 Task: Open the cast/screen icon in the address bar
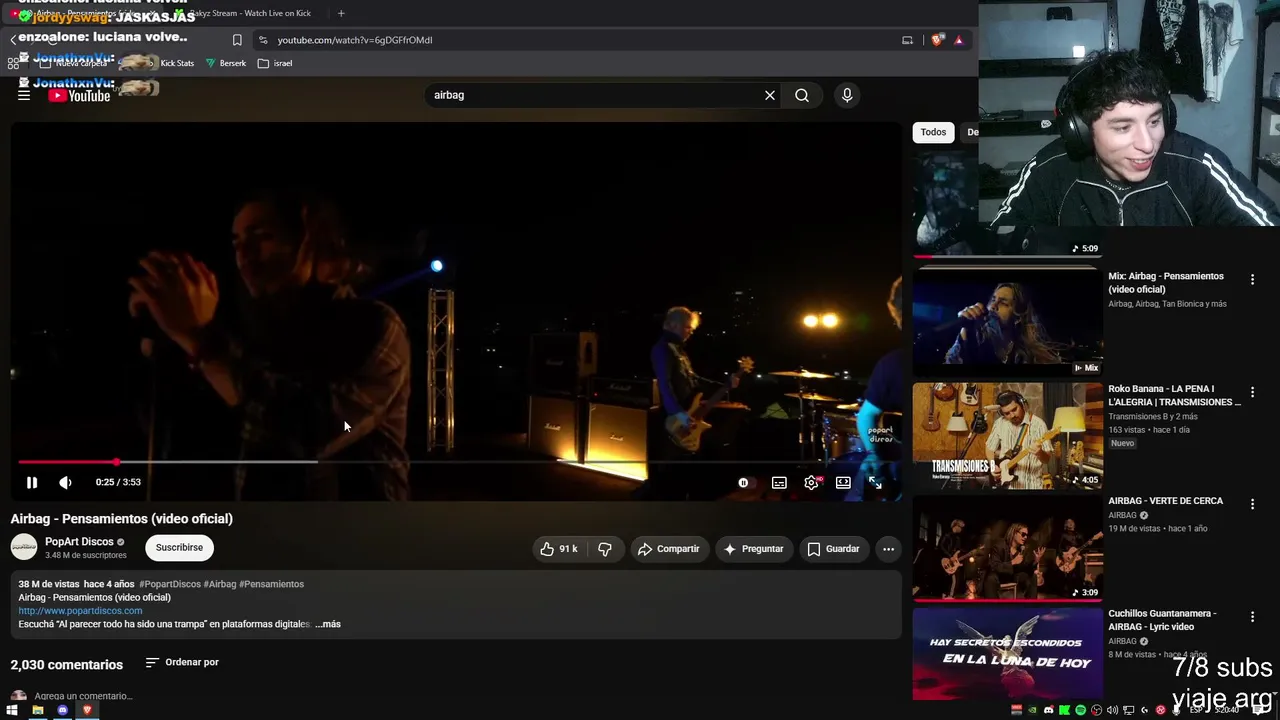tap(907, 40)
